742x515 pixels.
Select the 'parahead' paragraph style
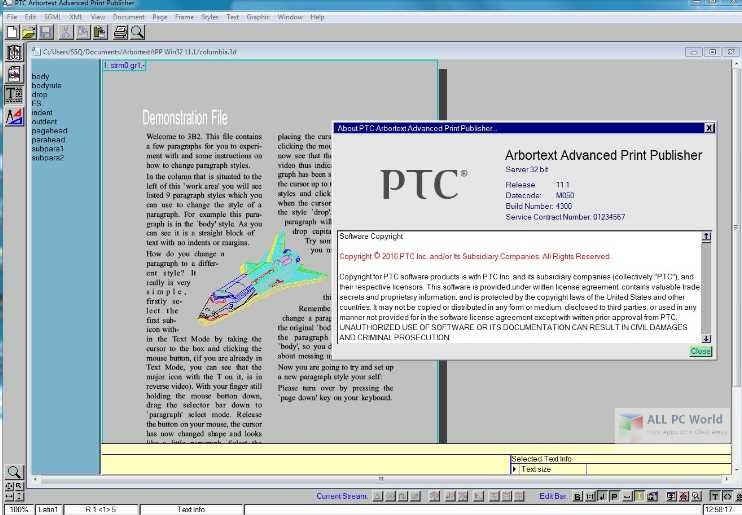[x=48, y=140]
